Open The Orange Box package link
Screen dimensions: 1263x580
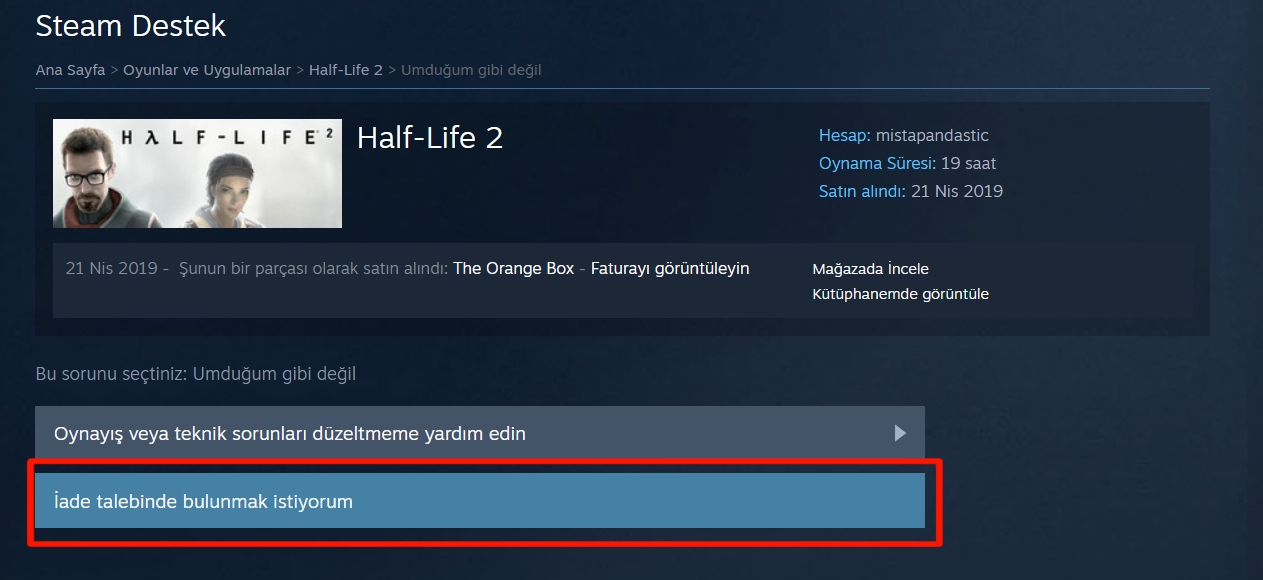pos(514,268)
